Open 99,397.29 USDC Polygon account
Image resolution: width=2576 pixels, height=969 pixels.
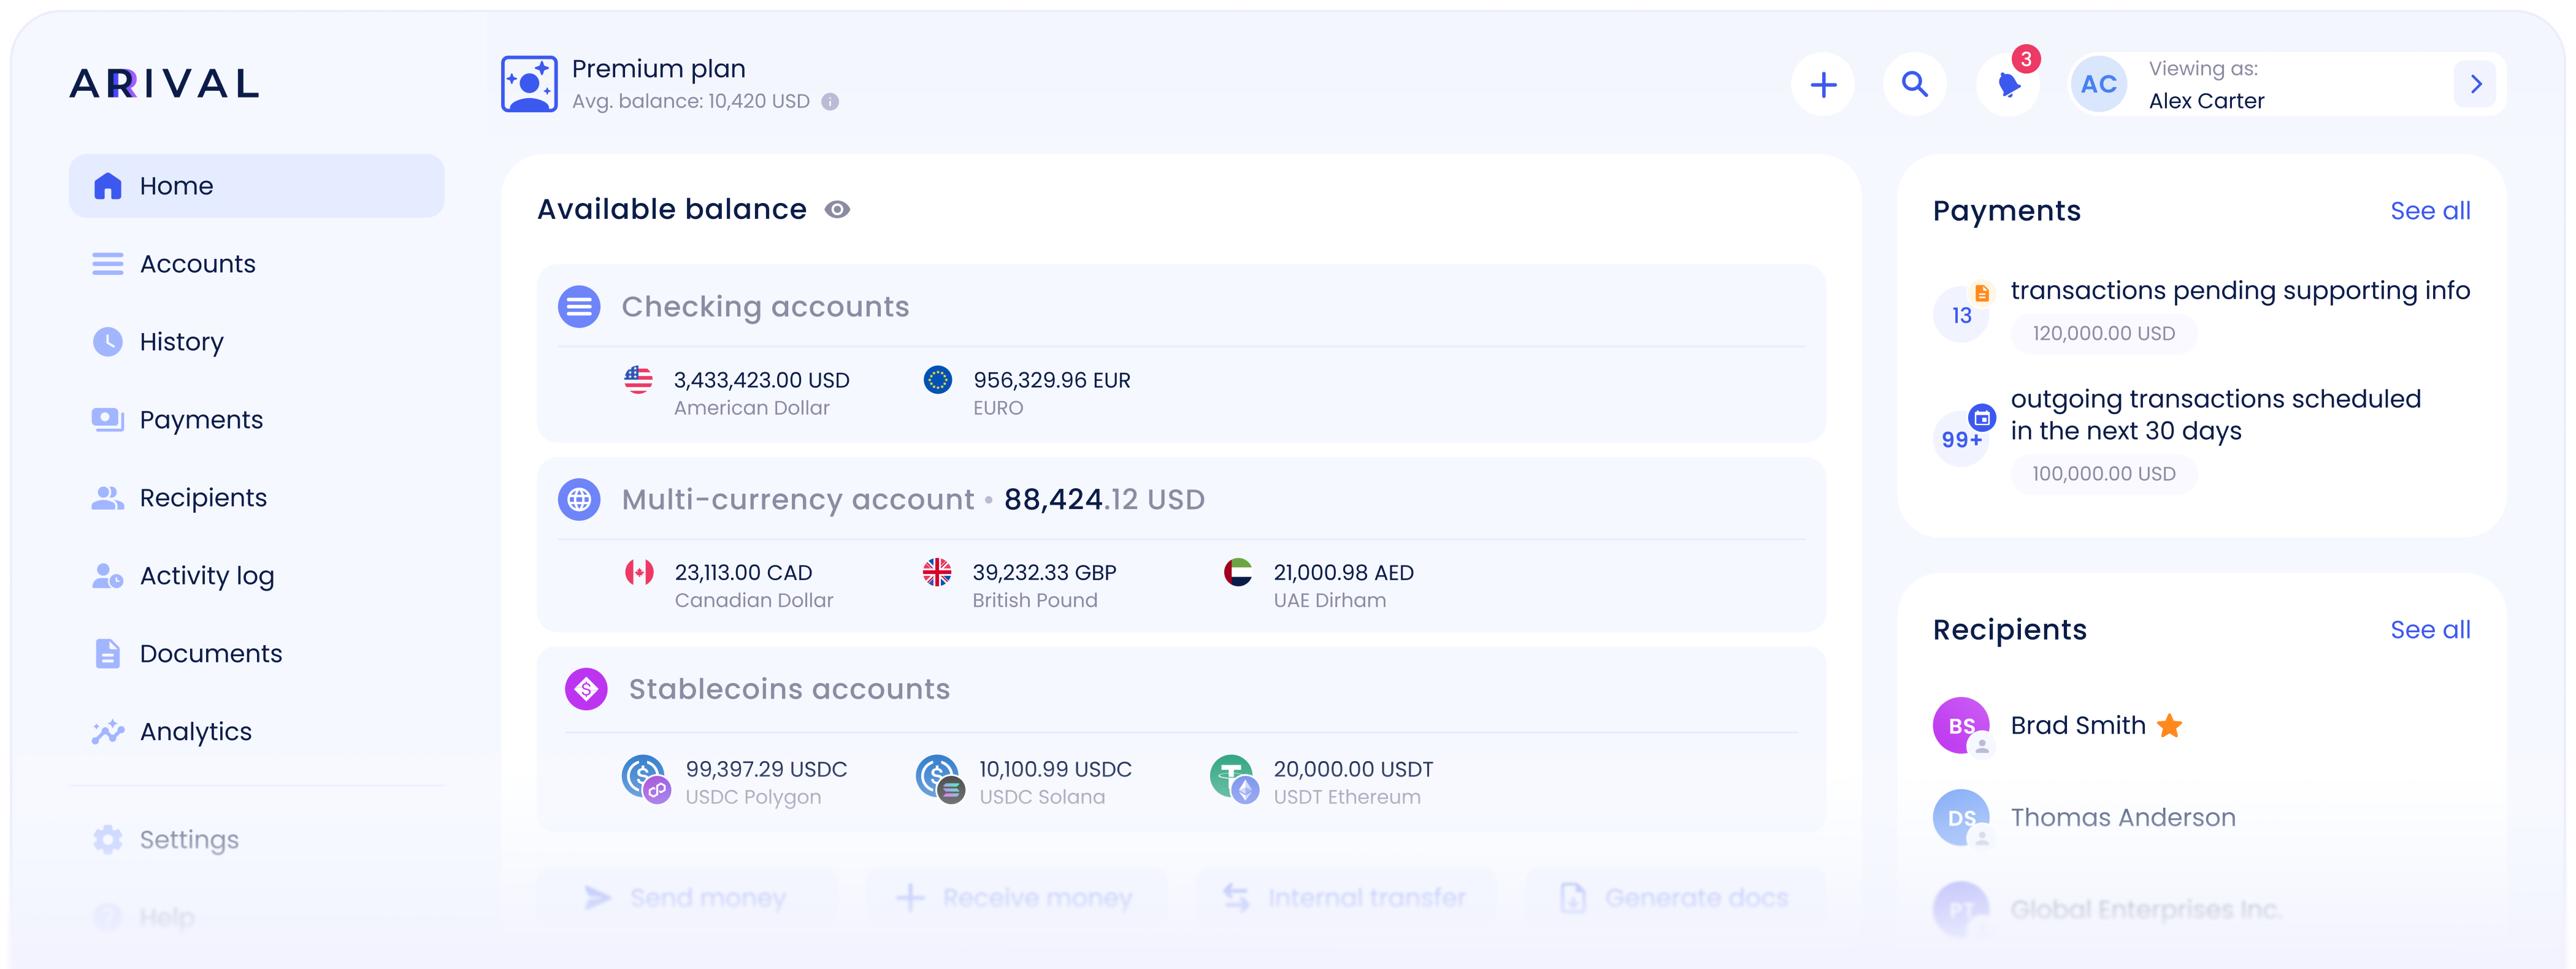pyautogui.click(x=765, y=770)
